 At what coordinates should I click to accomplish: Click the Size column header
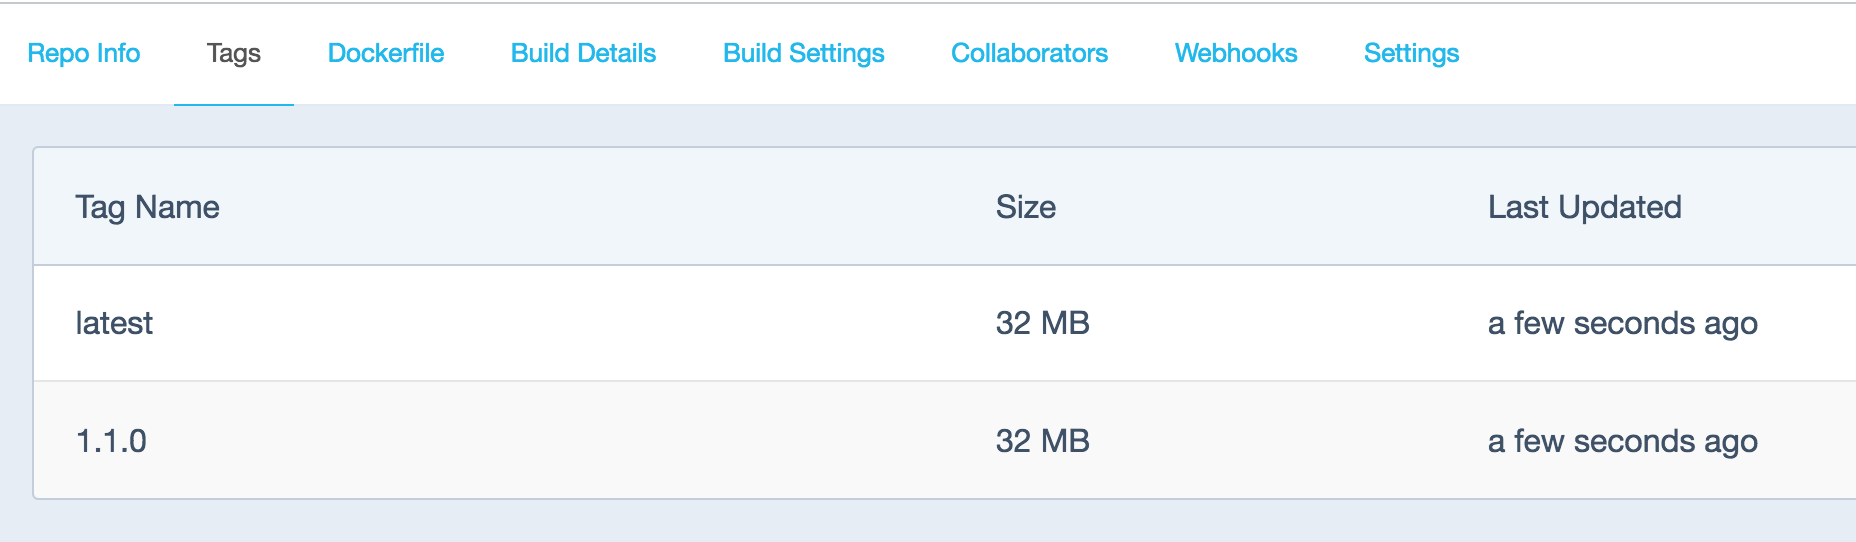(x=1026, y=207)
